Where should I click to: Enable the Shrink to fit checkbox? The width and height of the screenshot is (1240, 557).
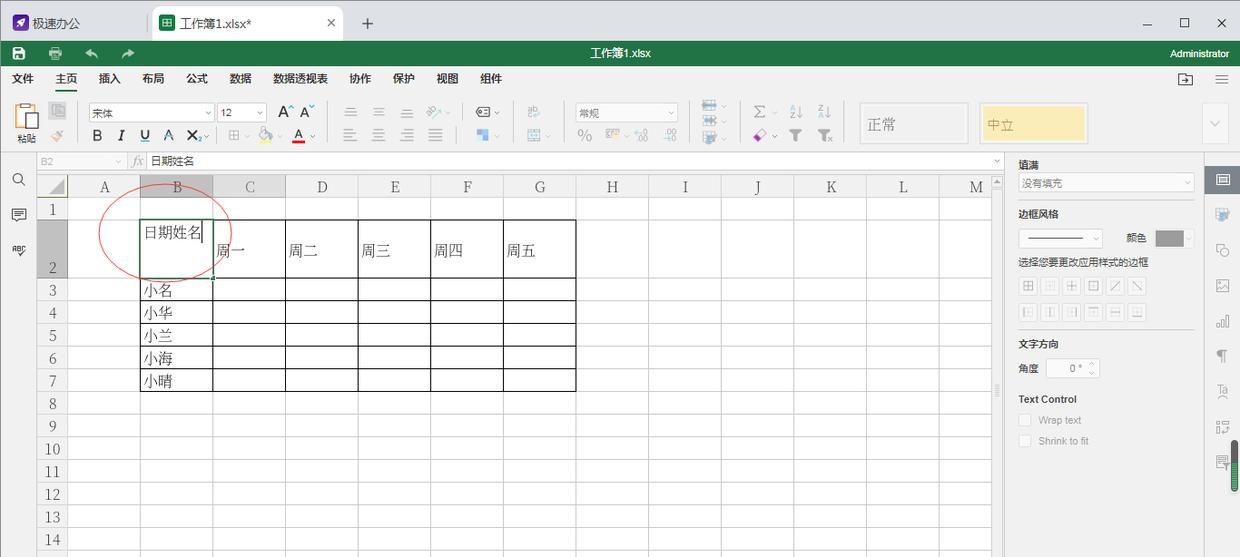point(1025,441)
